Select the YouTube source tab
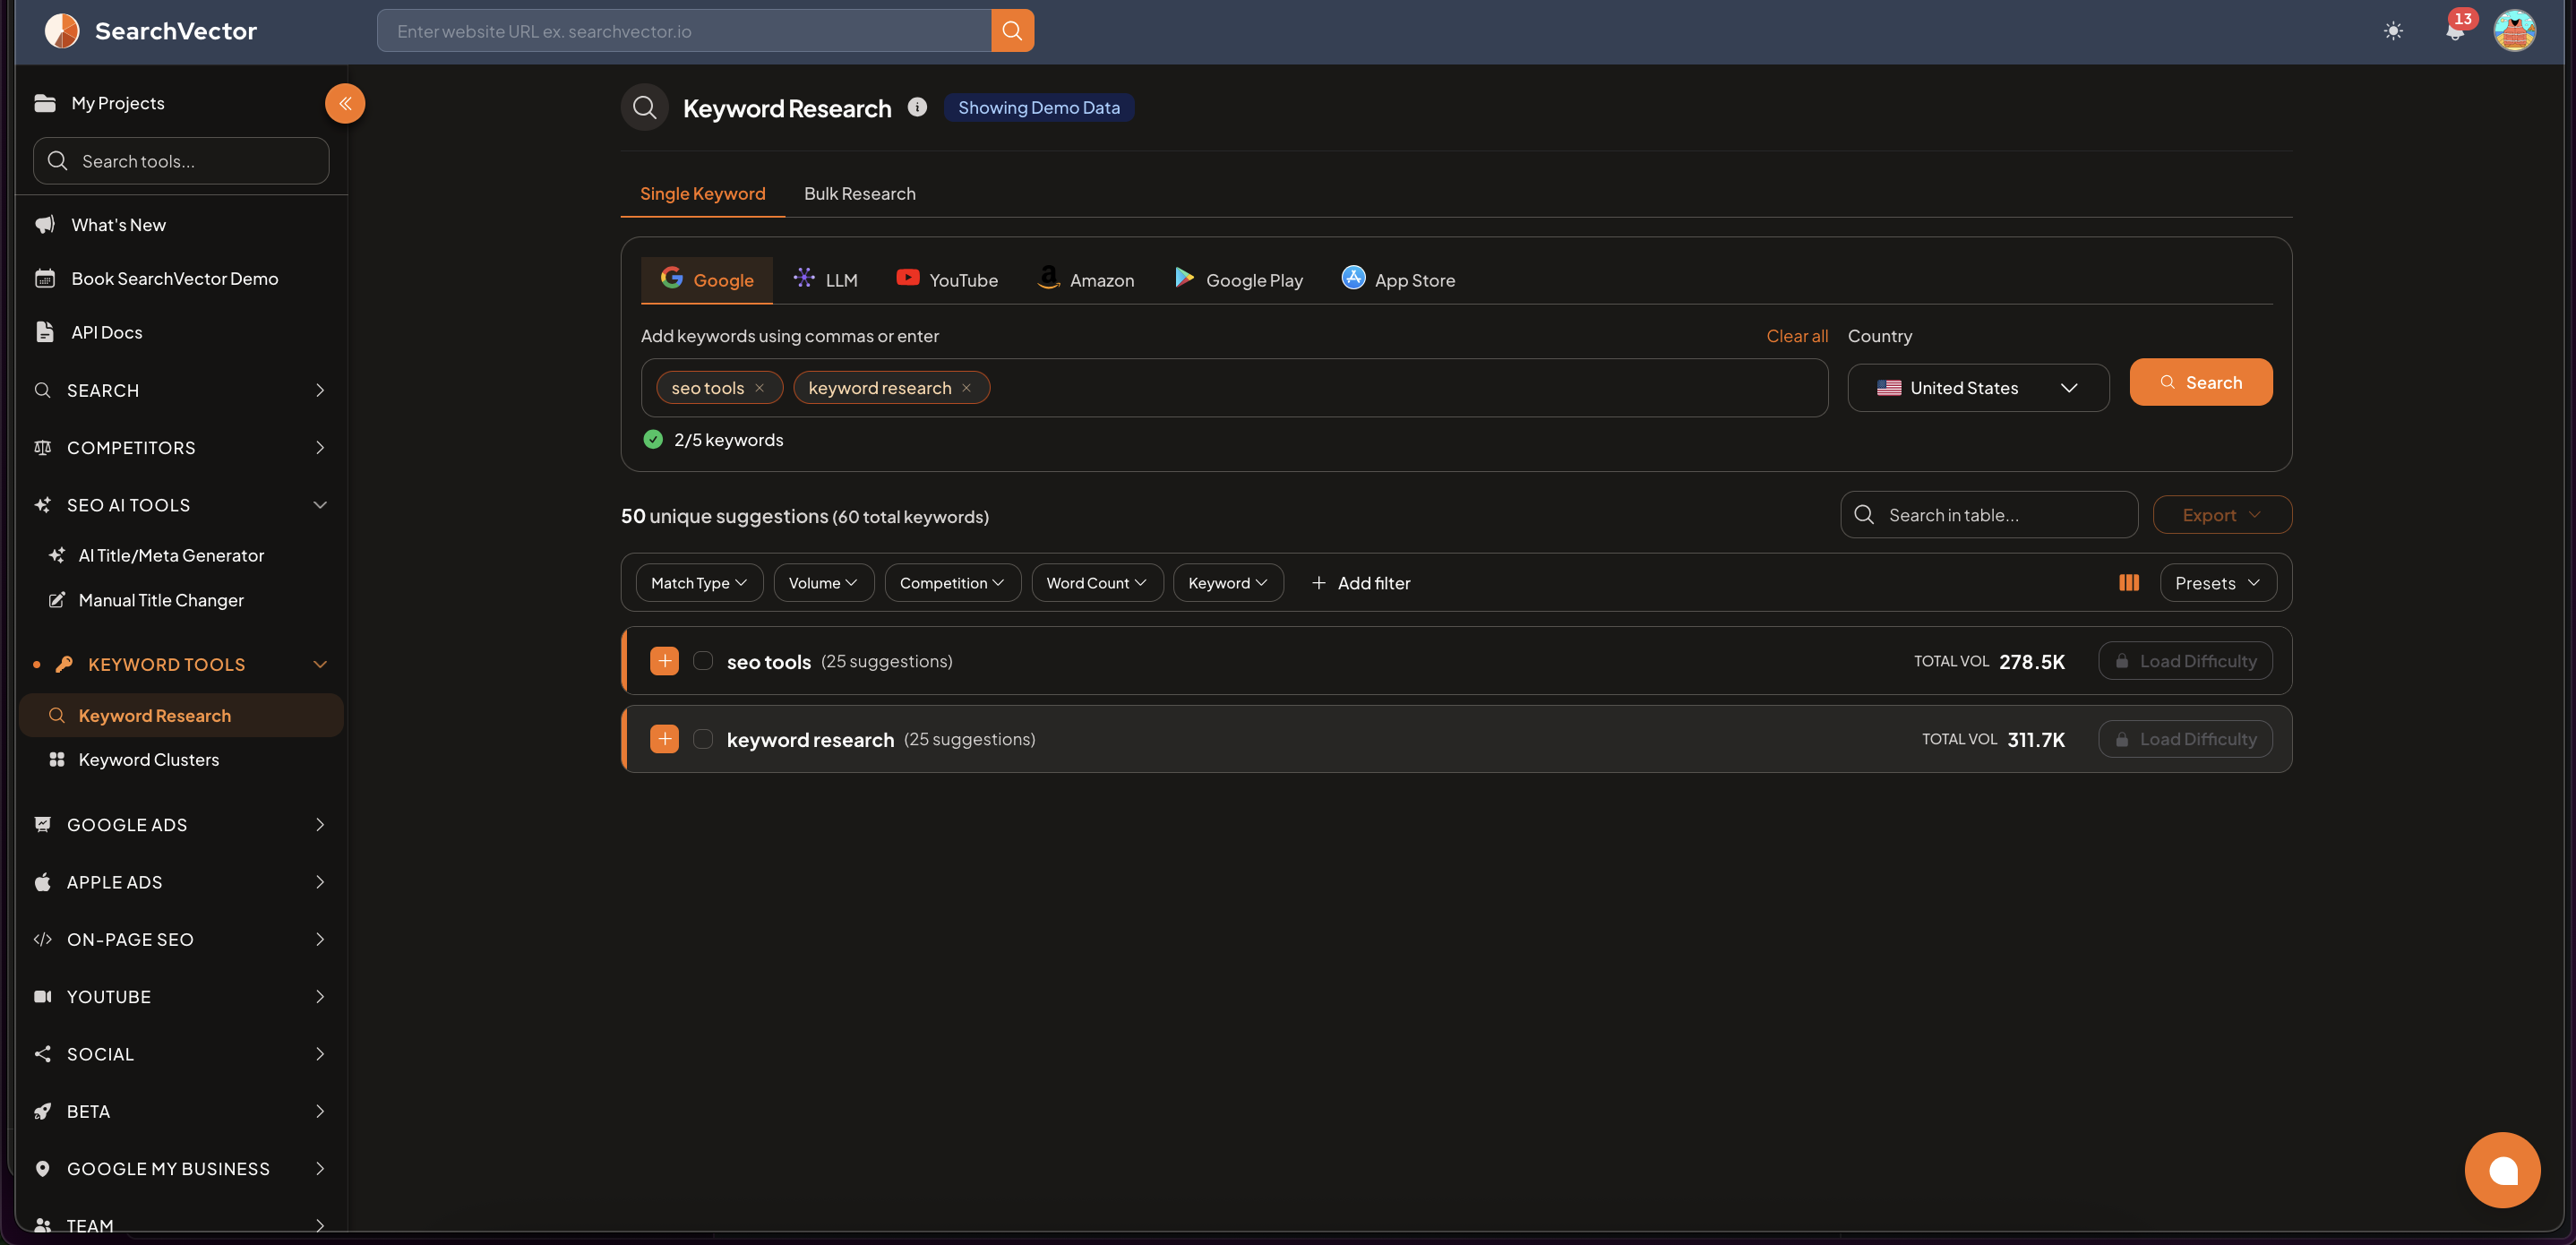The height and width of the screenshot is (1245, 2576). tap(947, 280)
